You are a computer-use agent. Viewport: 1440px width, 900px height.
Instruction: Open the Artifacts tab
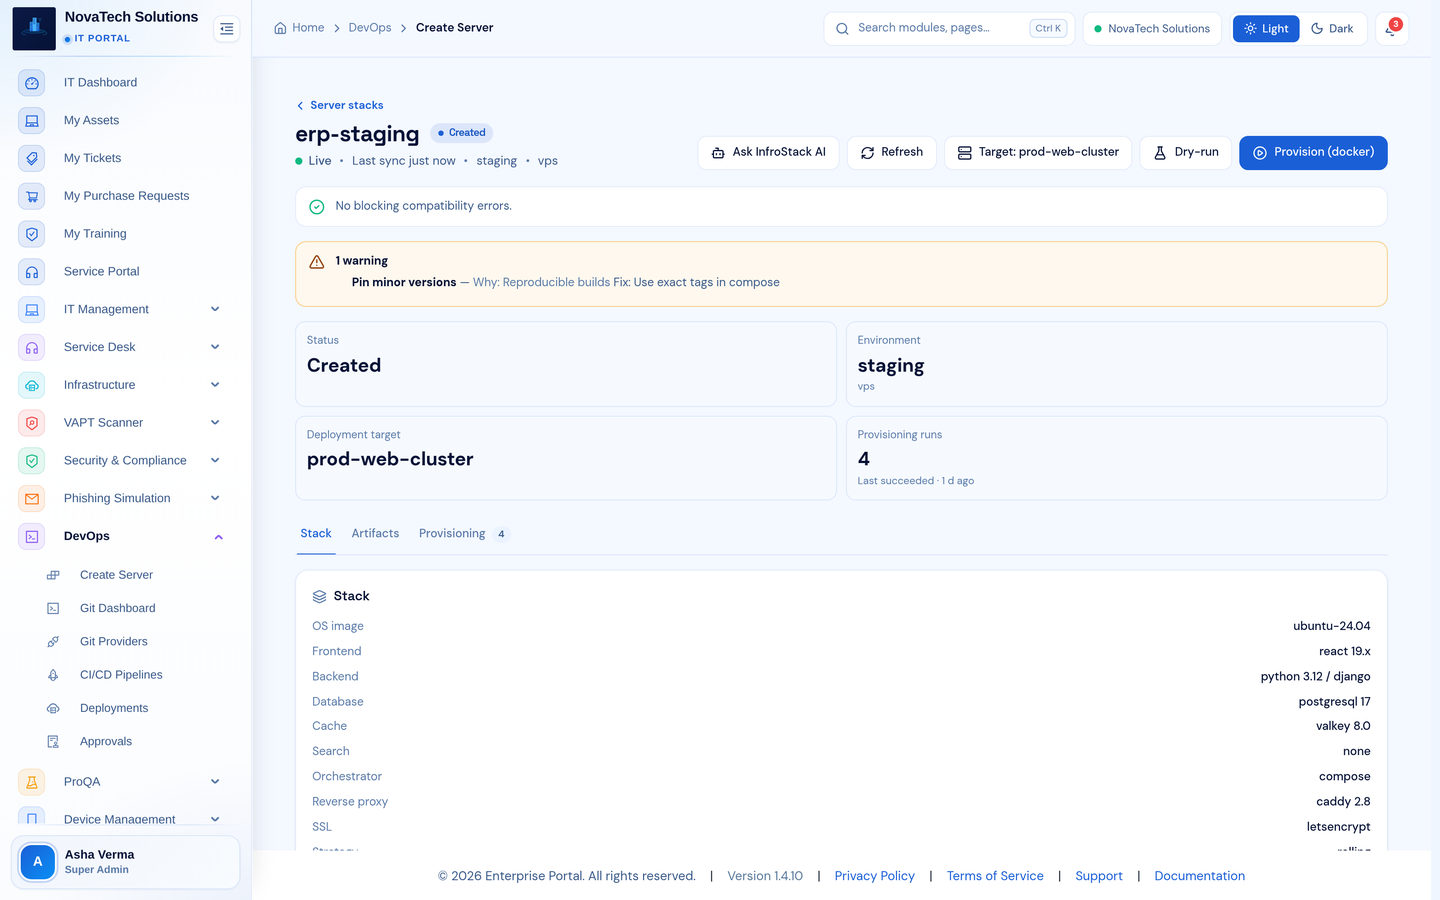click(x=375, y=534)
